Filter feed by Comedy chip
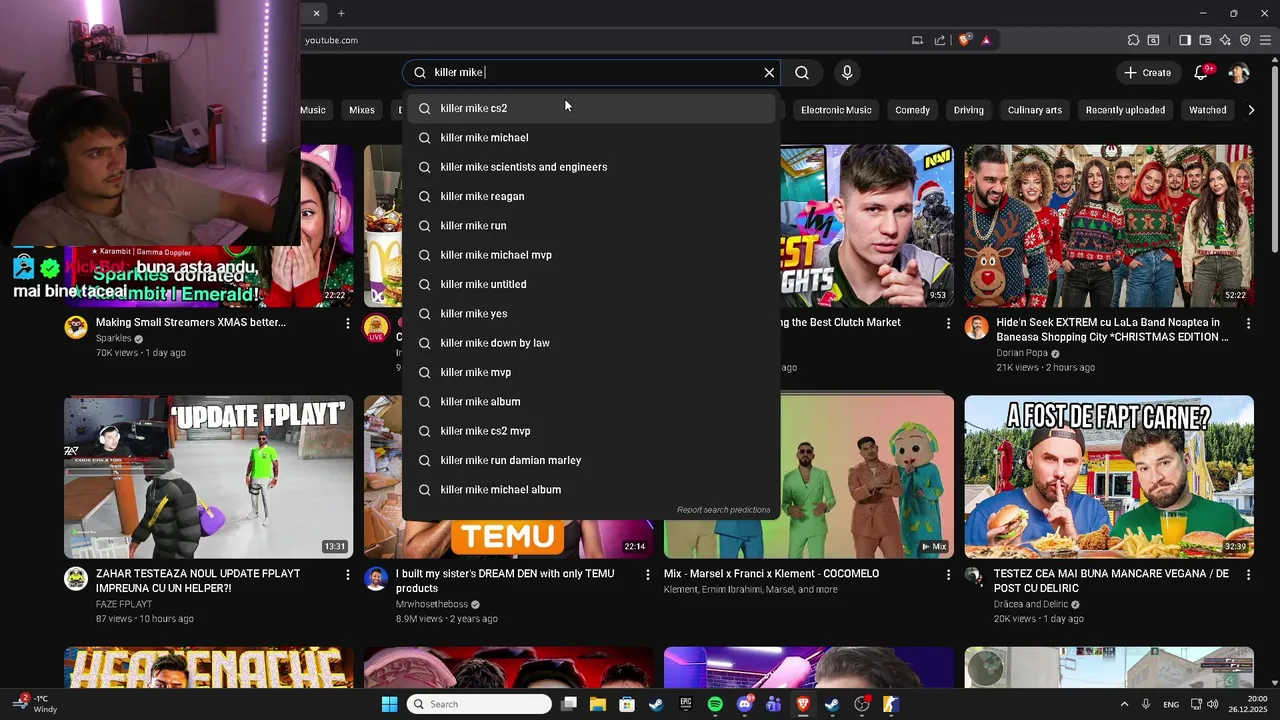The width and height of the screenshot is (1280, 720). click(x=912, y=110)
